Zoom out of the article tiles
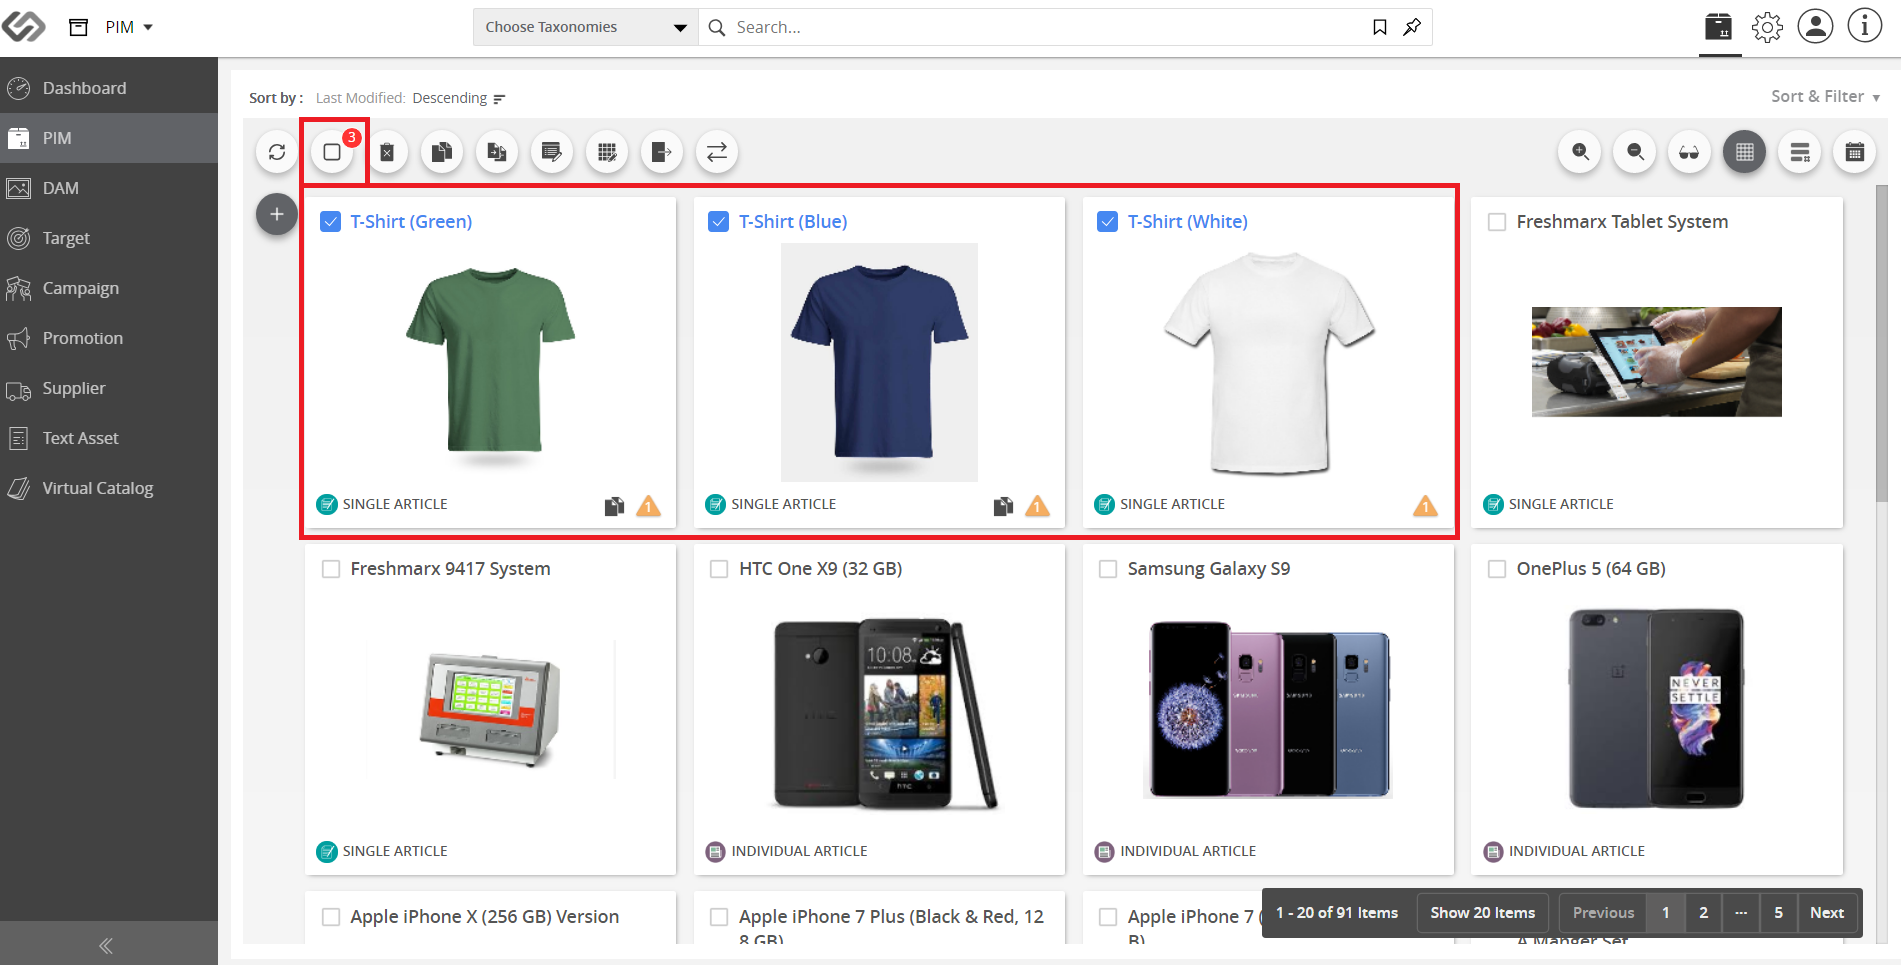Image resolution: width=1901 pixels, height=965 pixels. [1635, 152]
